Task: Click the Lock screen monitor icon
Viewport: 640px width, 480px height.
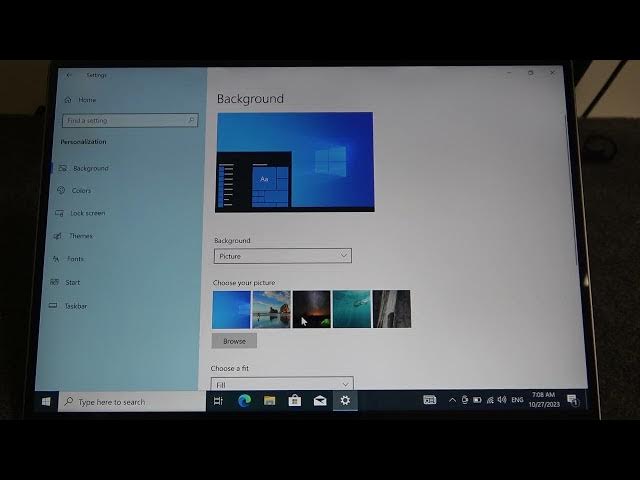Action: pyautogui.click(x=60, y=213)
